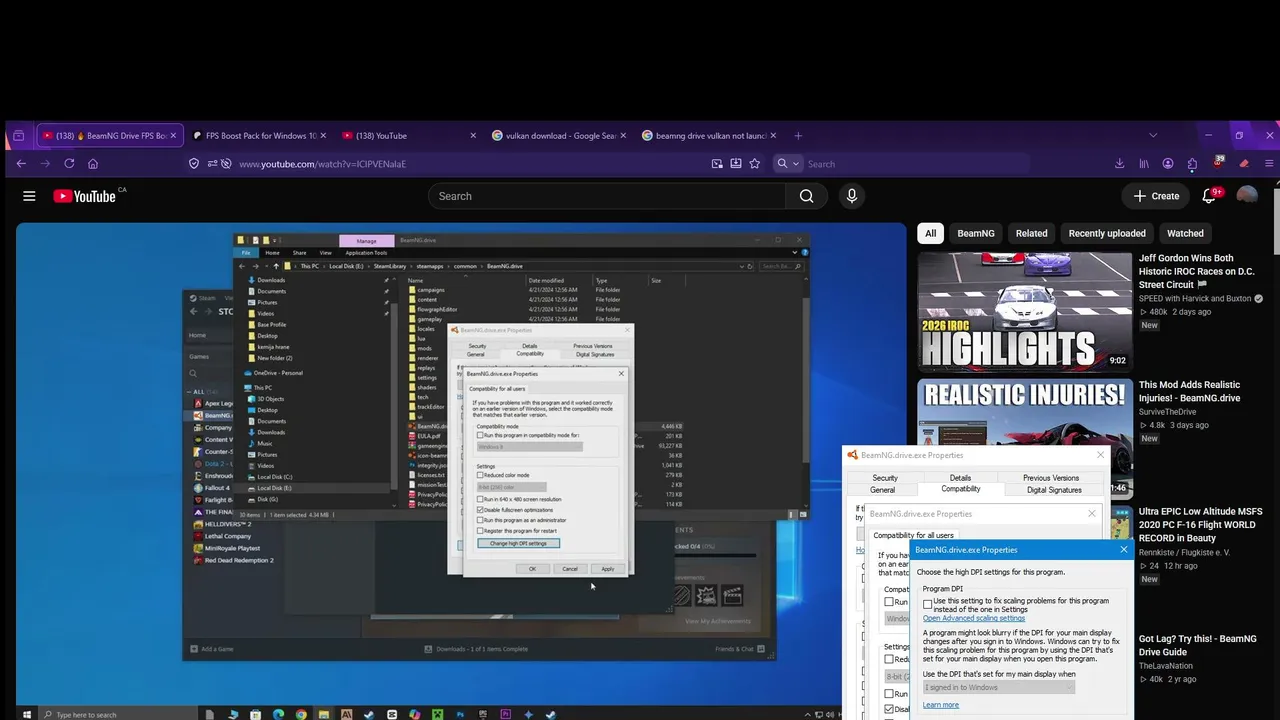Toggle Register this program for restart checkbox
Image resolution: width=1280 pixels, height=720 pixels.
point(480,531)
